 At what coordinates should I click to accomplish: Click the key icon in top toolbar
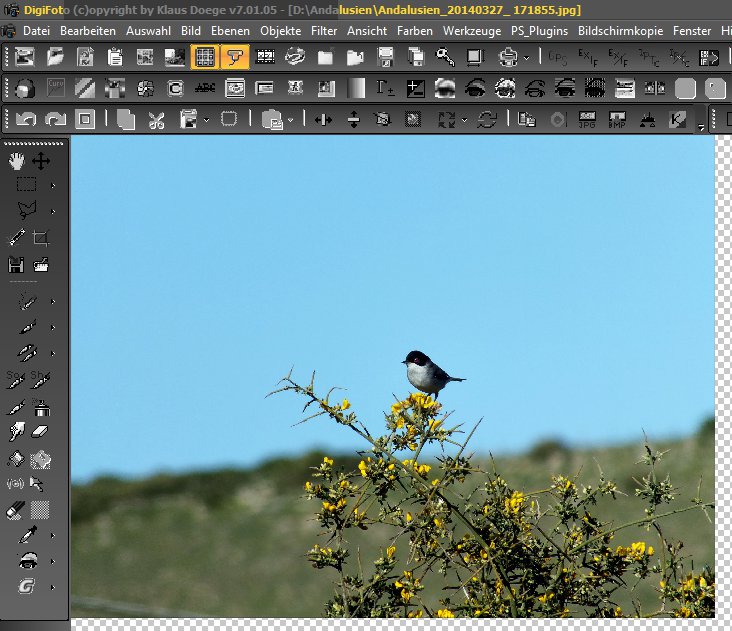tap(445, 57)
